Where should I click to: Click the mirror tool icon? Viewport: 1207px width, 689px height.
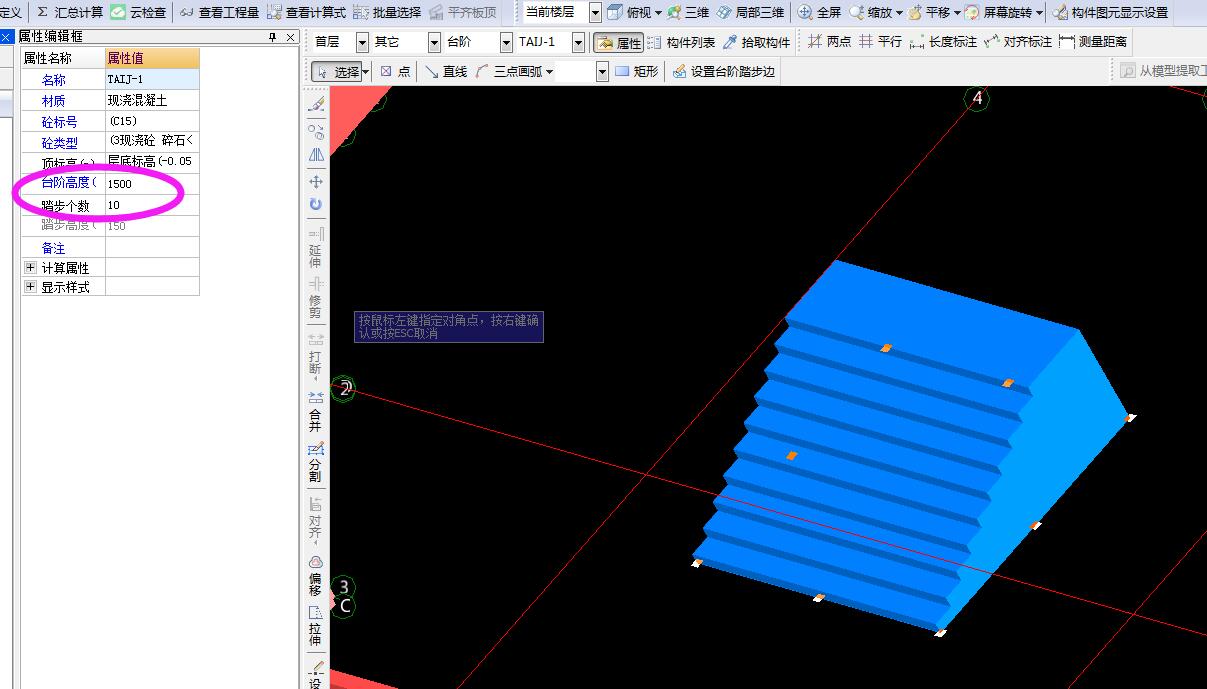[316, 155]
